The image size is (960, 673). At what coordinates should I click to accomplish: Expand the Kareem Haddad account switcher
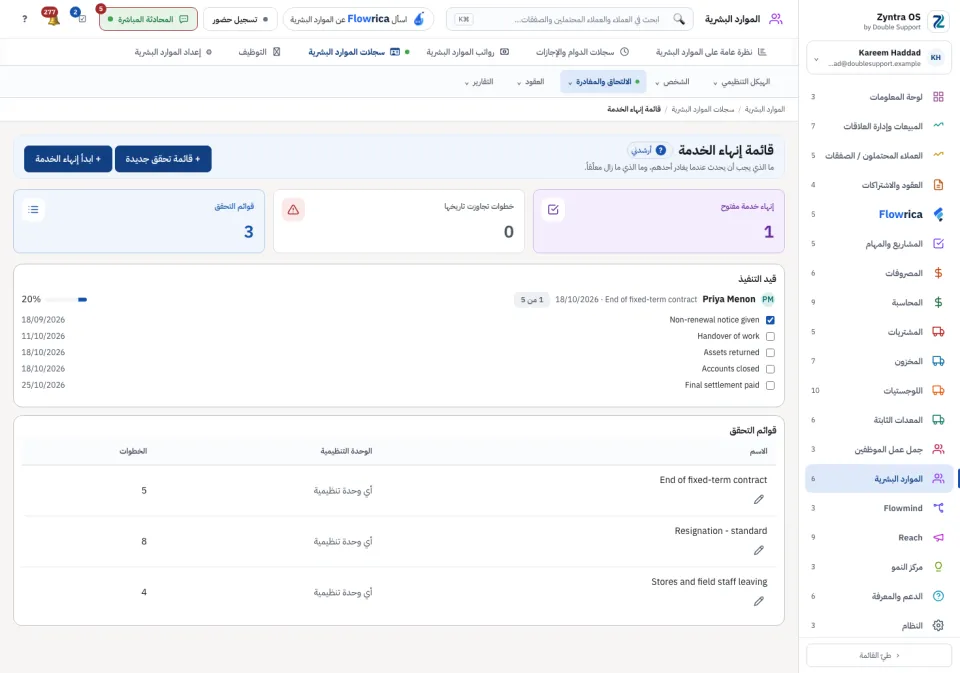(879, 58)
